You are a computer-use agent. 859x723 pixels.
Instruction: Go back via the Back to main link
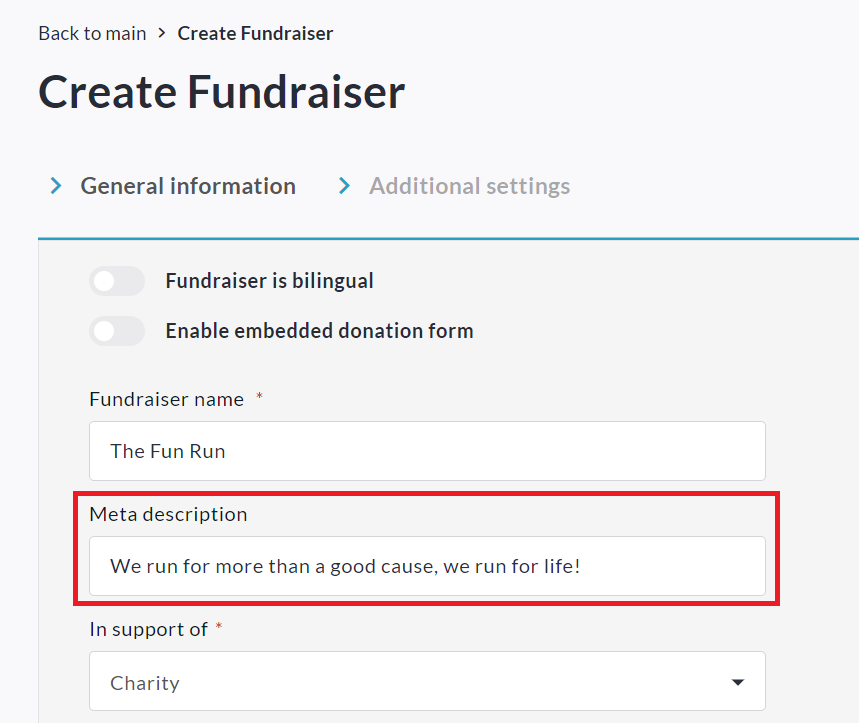[x=92, y=33]
